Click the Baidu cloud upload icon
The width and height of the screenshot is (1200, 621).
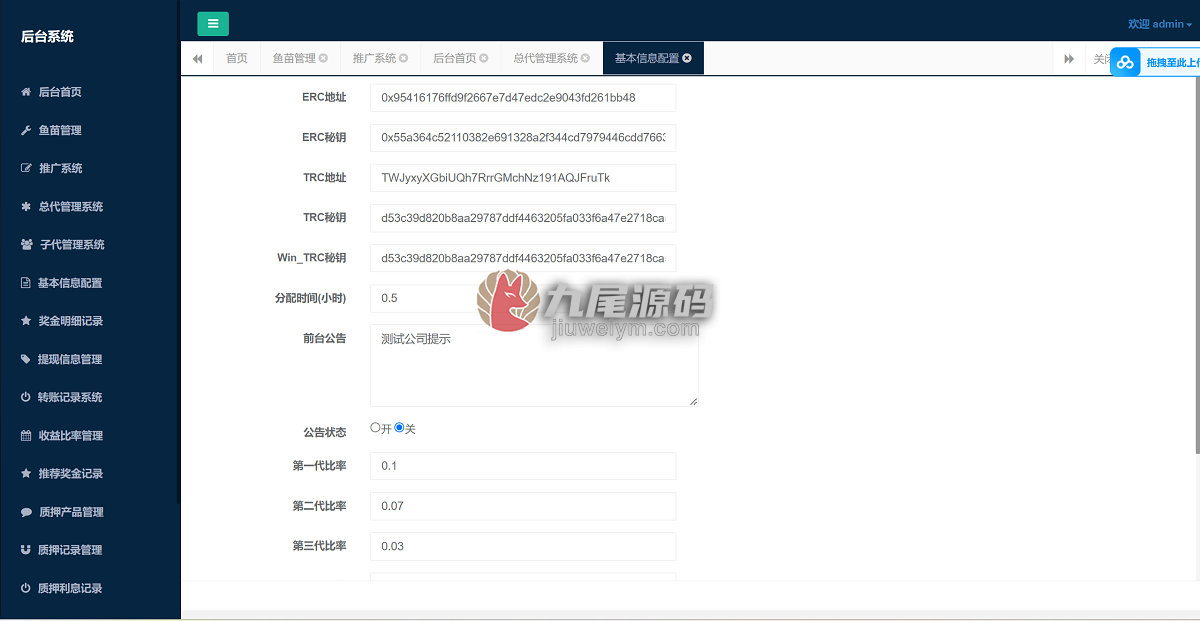1125,62
